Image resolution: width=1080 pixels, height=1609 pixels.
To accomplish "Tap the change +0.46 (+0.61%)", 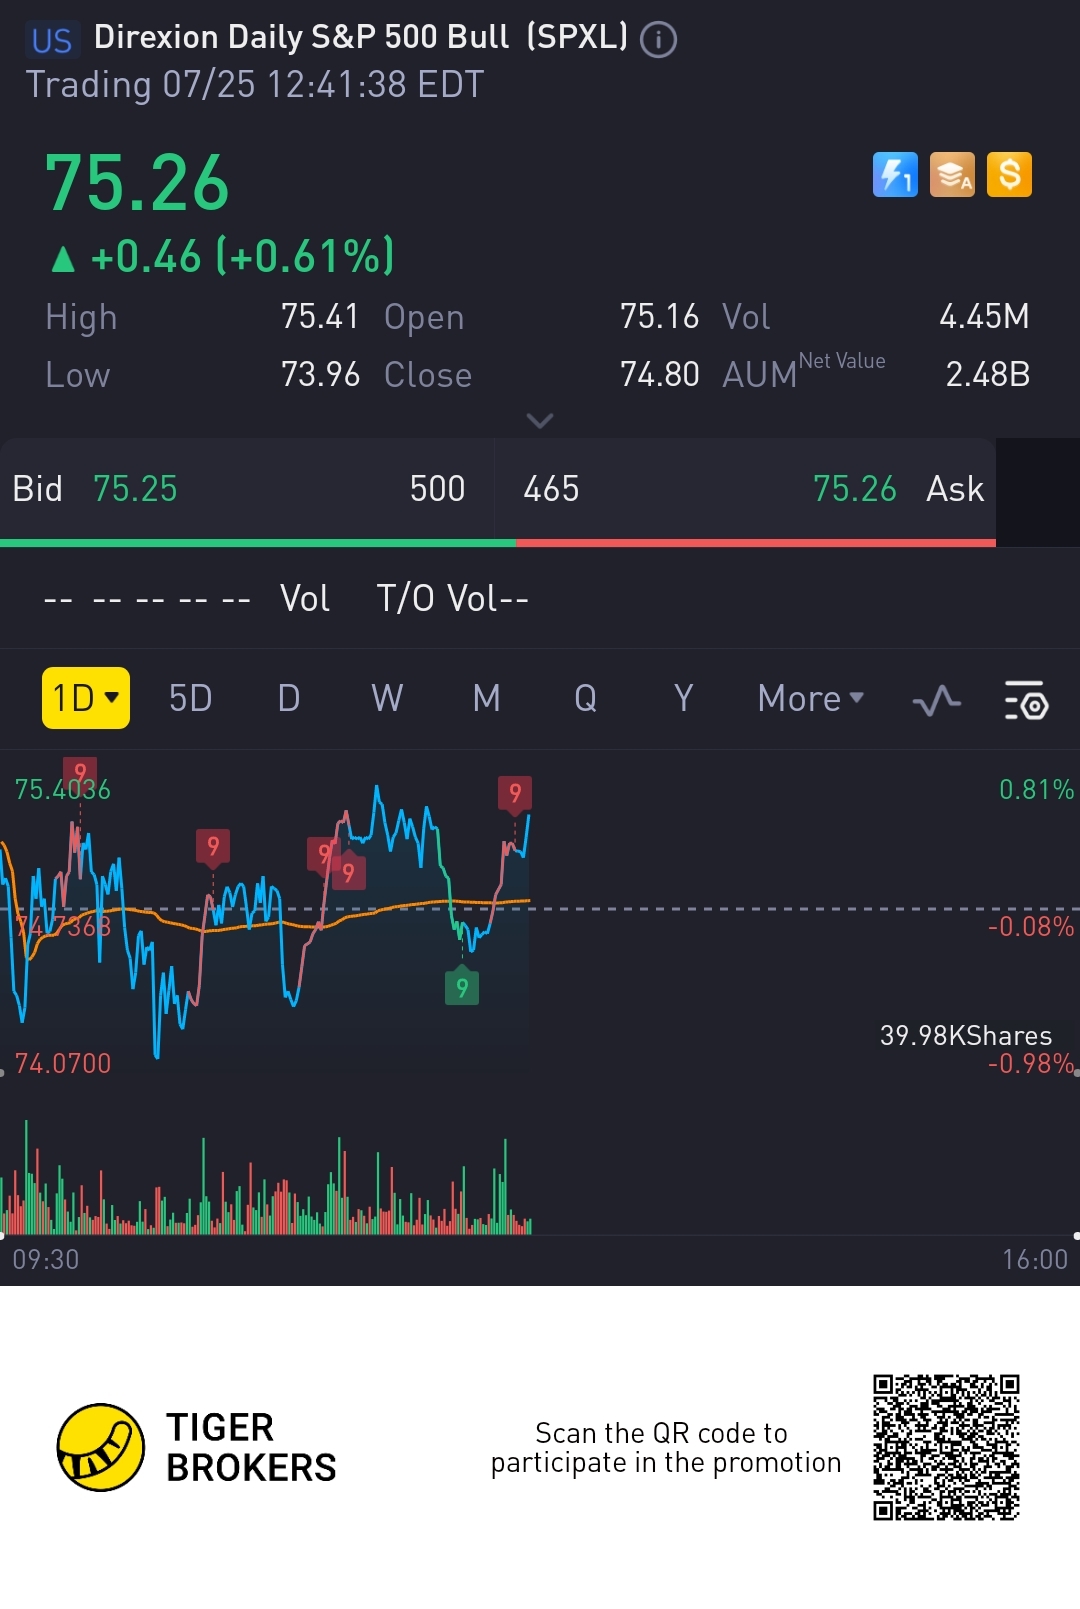I will point(222,257).
